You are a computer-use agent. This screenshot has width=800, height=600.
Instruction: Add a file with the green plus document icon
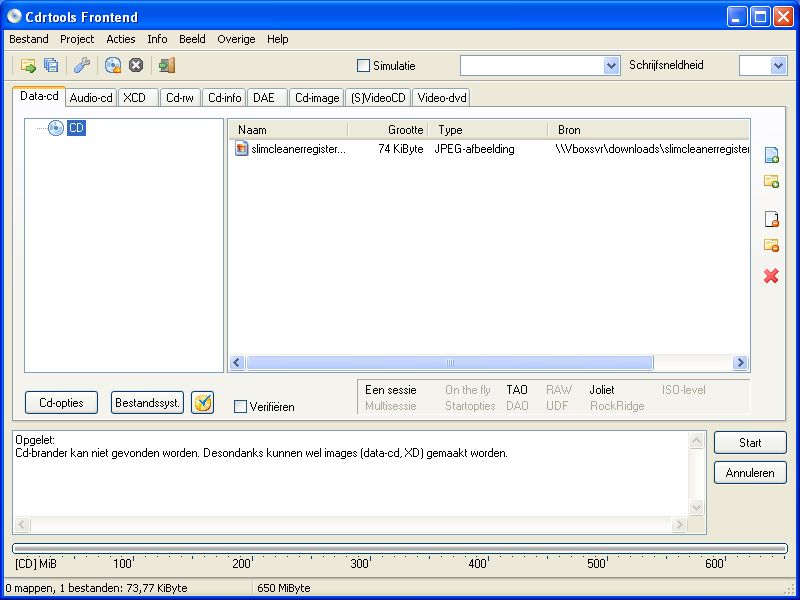770,155
